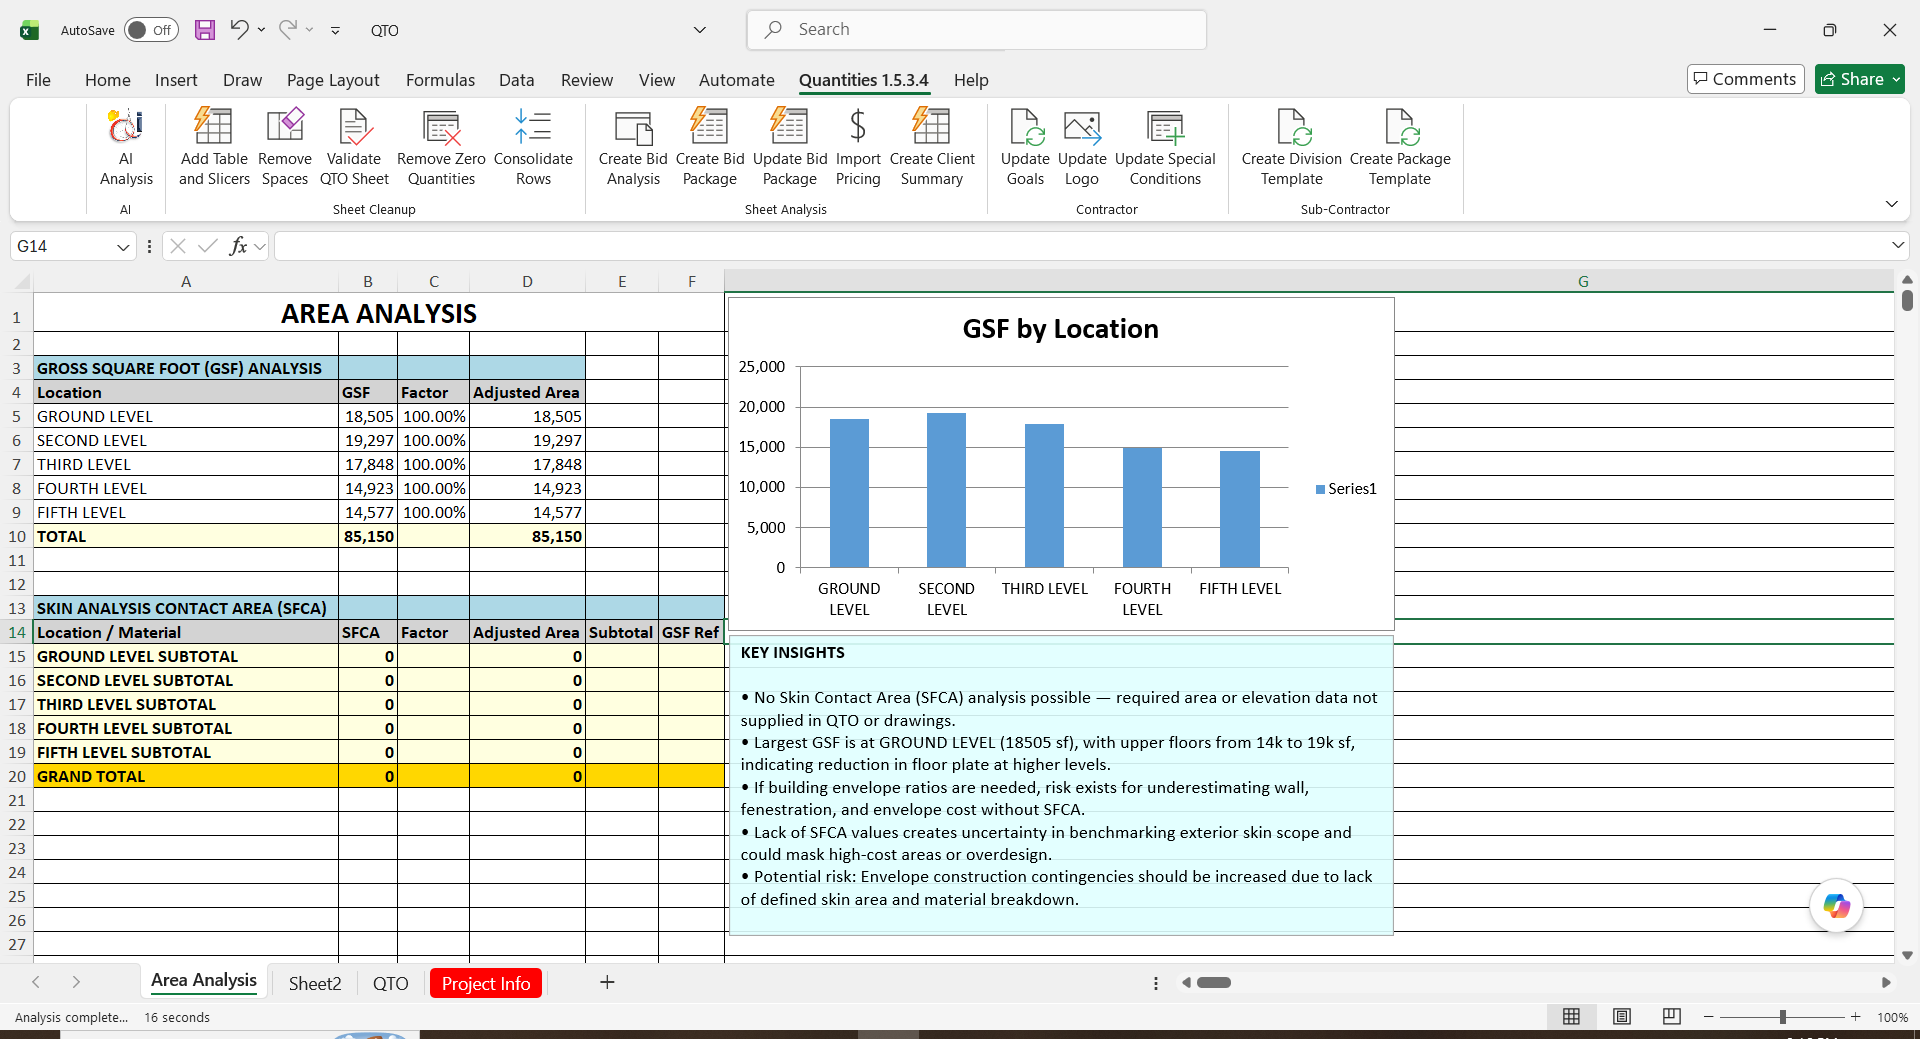Switch to Page Break Preview
Screen dimensions: 1920x1039
coord(1671,1016)
